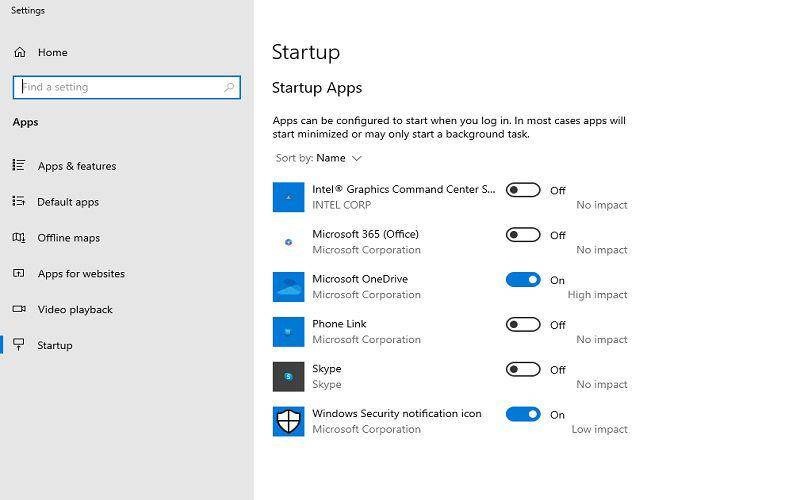Open Video playback page

(75, 310)
